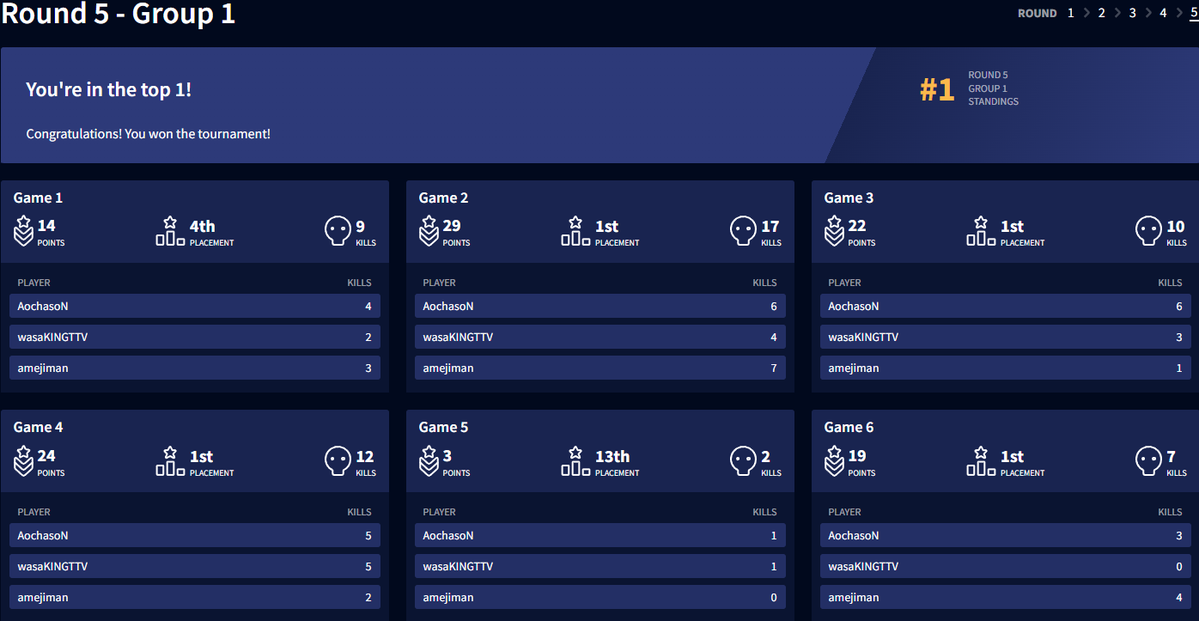Screen dimensions: 1199x621
Task: Click the 4th placement value in Game 1
Action: [x=203, y=226]
